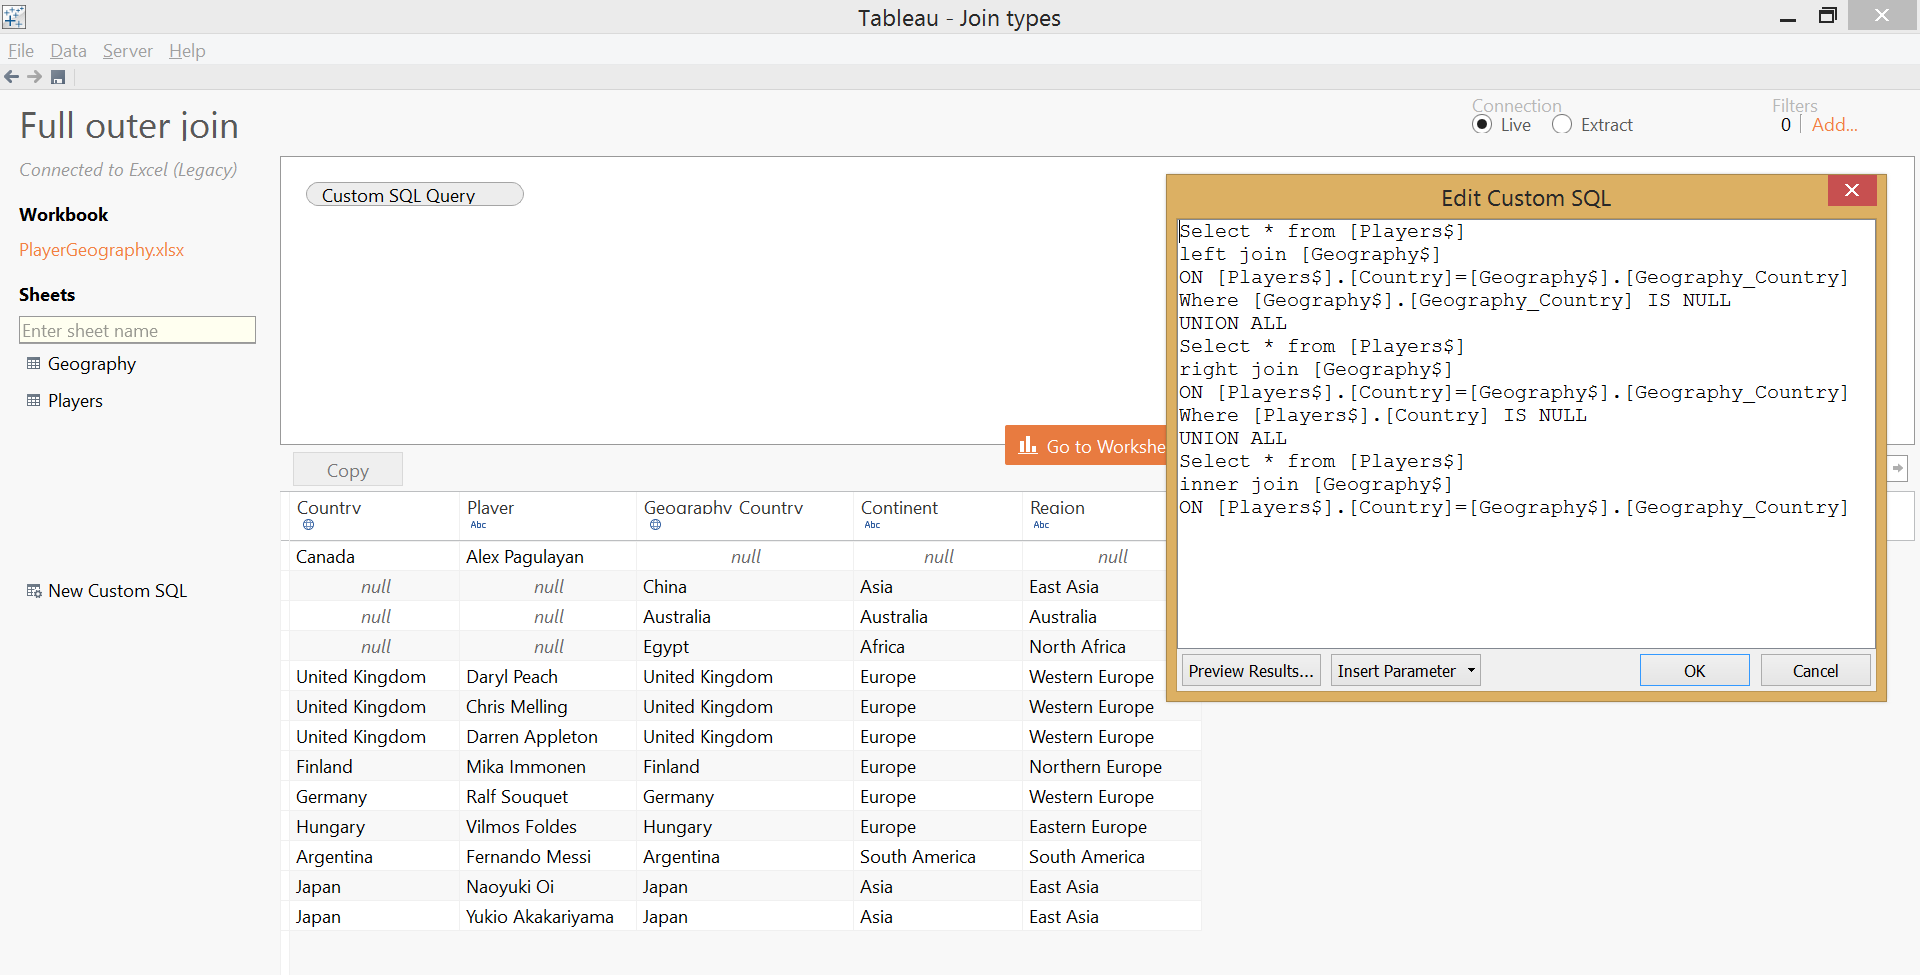Open the File menu

(x=21, y=51)
